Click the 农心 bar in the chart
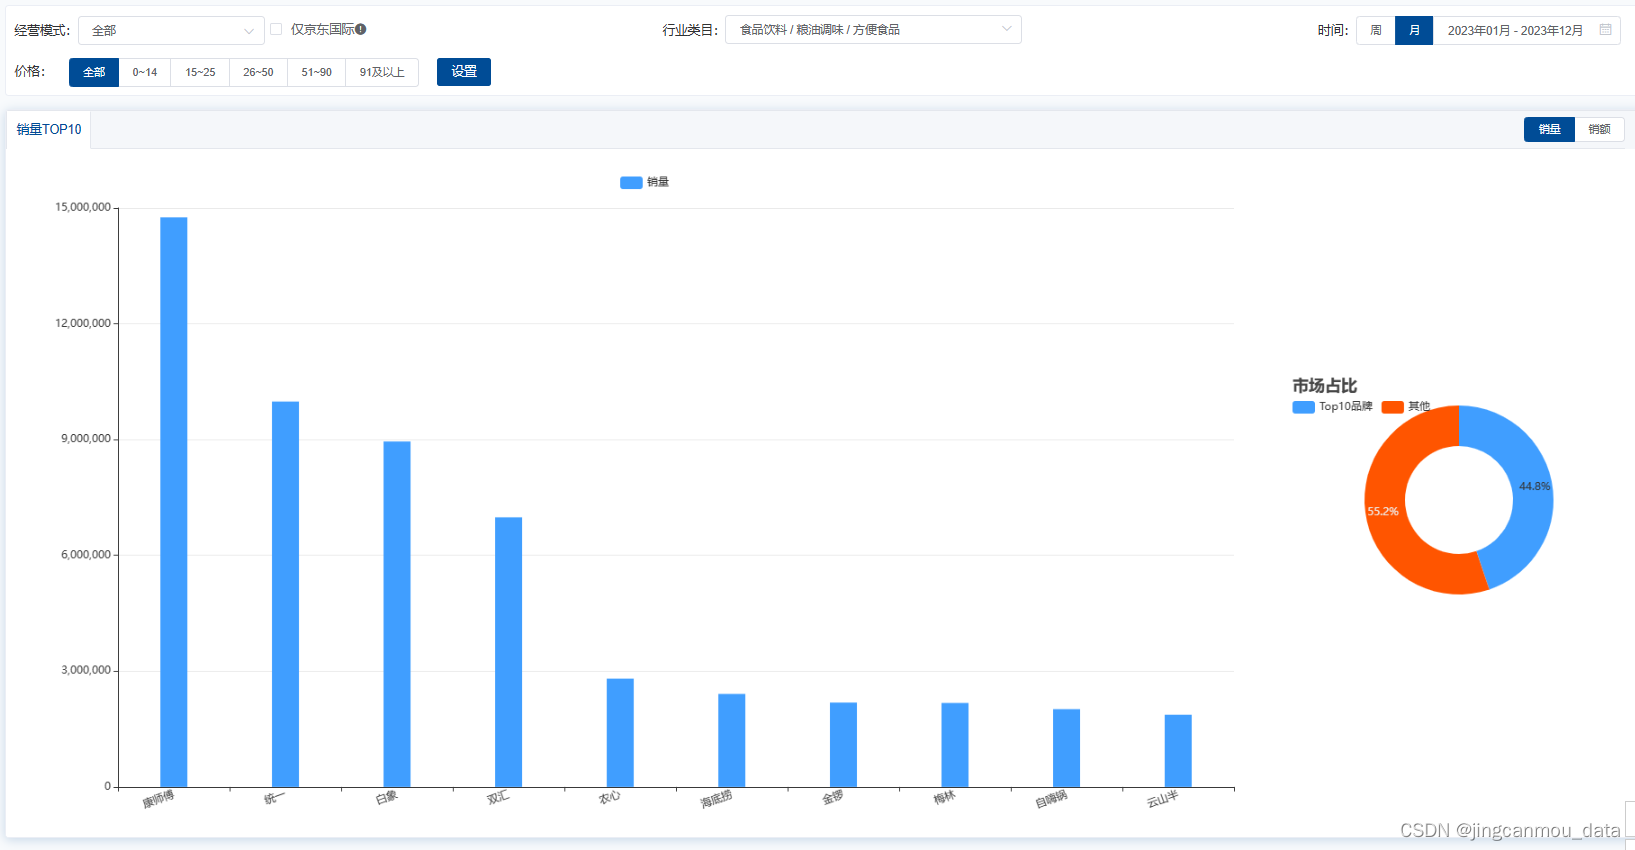The image size is (1635, 850). coord(620,733)
